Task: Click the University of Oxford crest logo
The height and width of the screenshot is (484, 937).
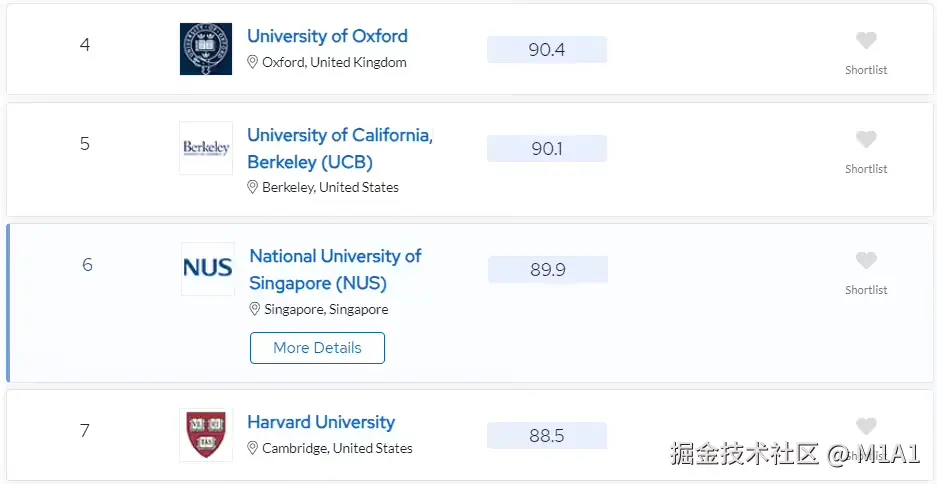Action: point(206,48)
